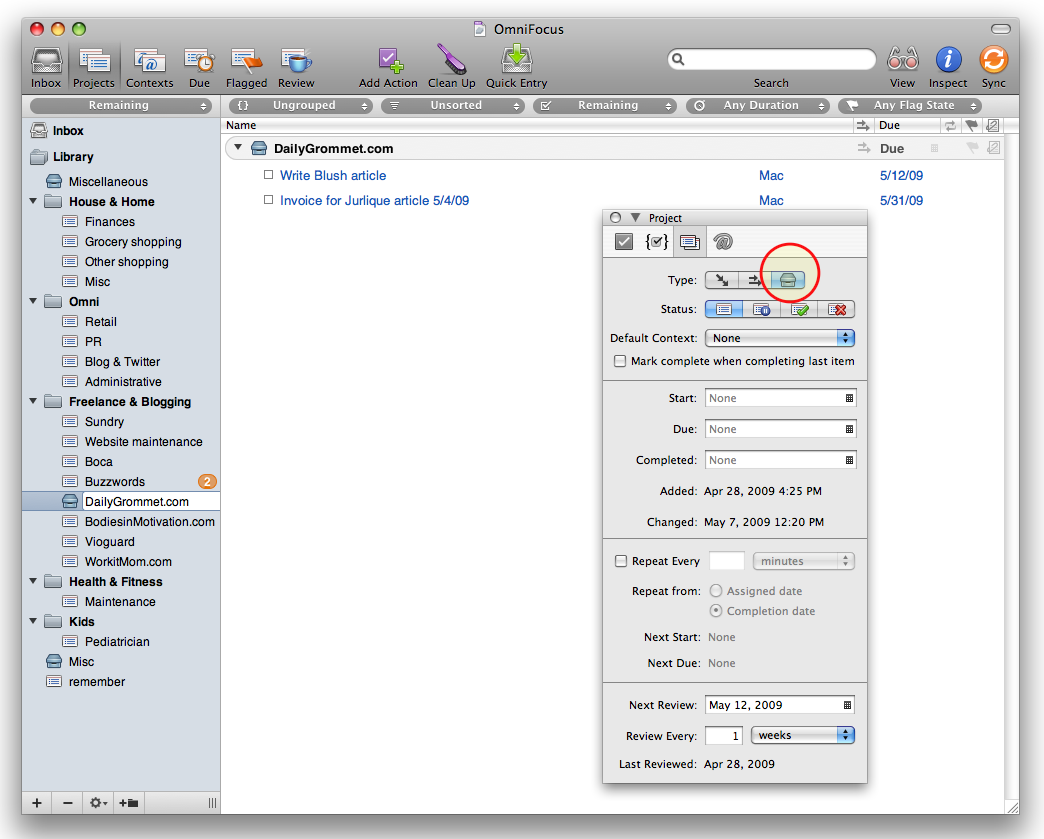Open the Ungrouped grouping dropdown
Viewport: 1044px width, 839px height.
pos(300,106)
